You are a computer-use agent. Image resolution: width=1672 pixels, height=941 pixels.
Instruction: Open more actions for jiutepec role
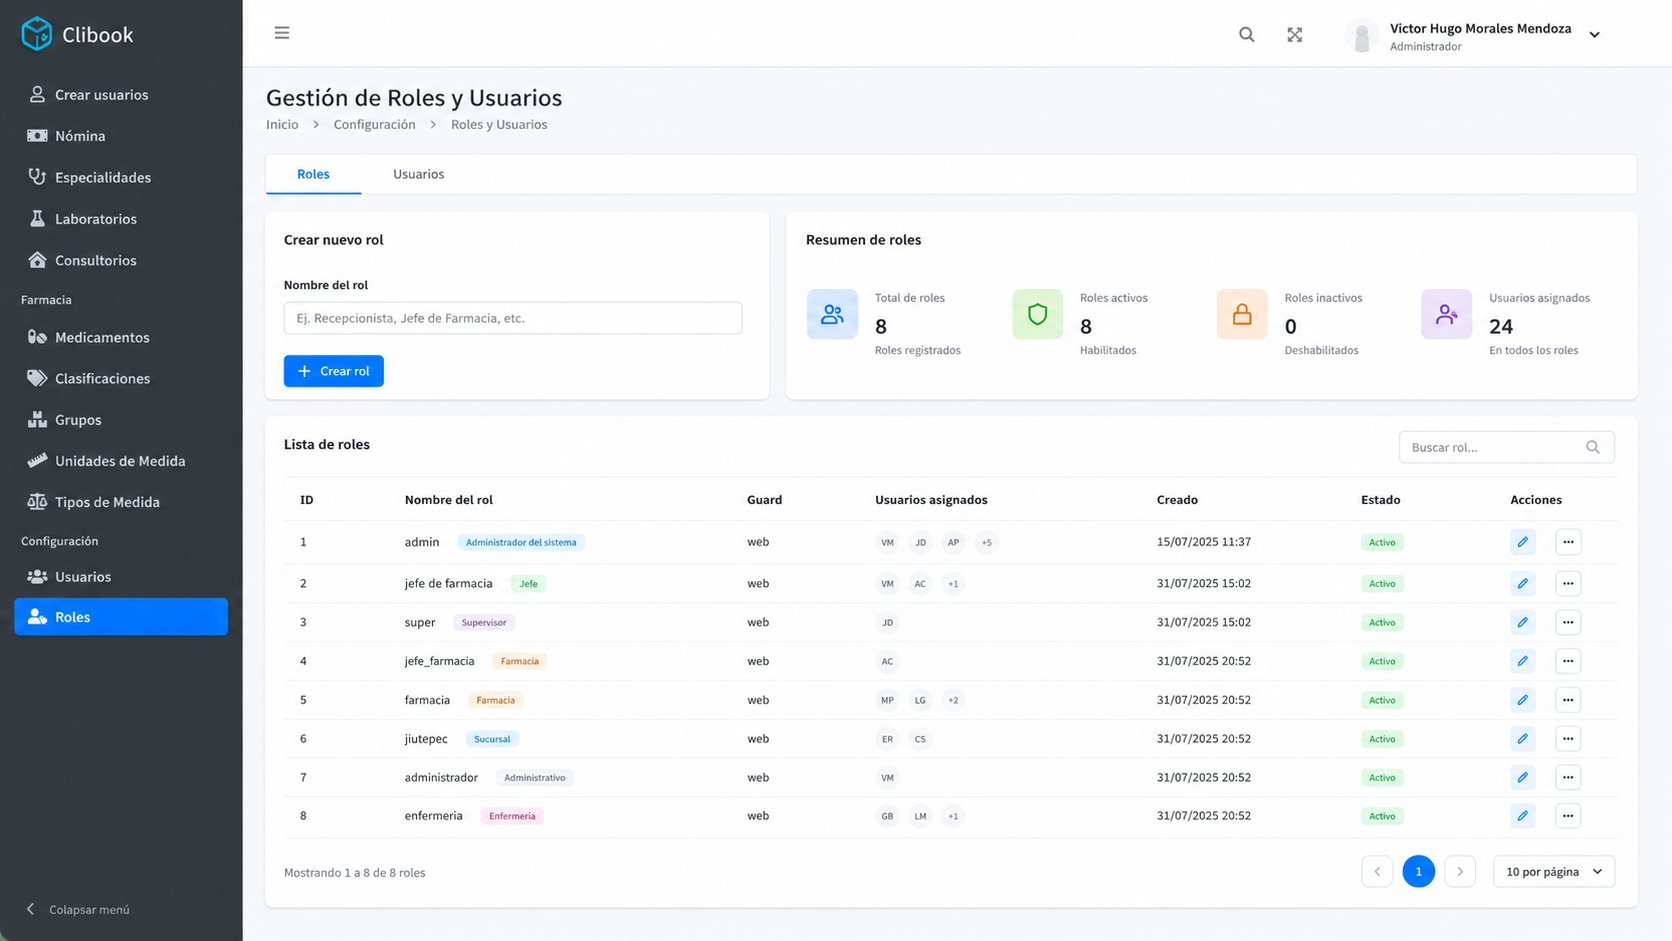point(1568,739)
